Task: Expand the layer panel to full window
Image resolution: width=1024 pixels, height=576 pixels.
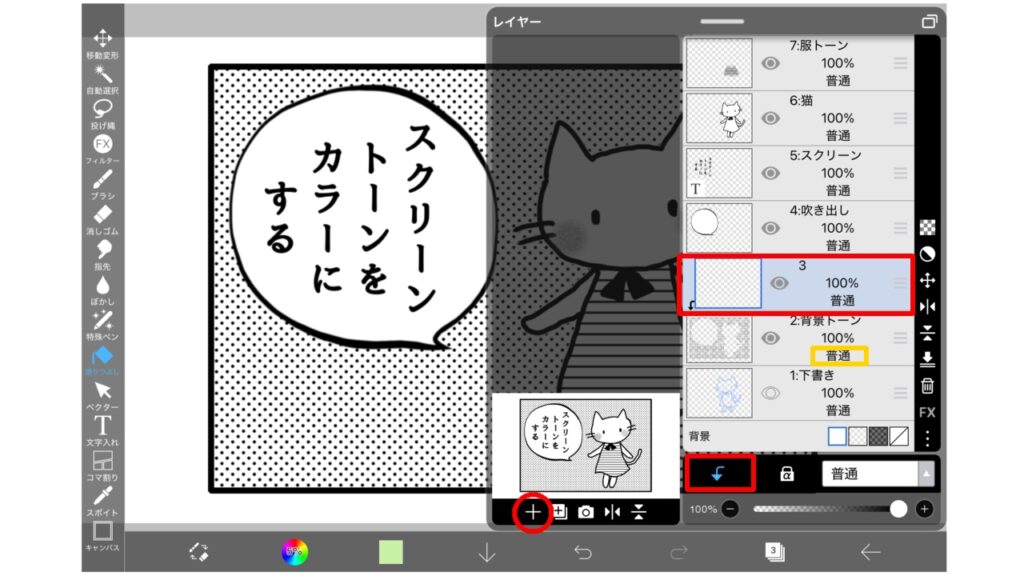Action: [x=930, y=21]
